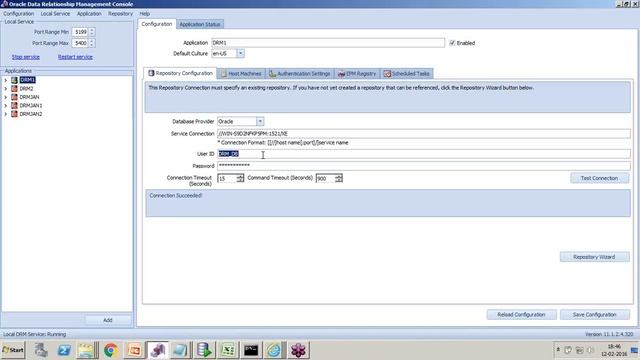Screen dimensions: 640x360
Task: Open the Repository menu
Action: pyautogui.click(x=120, y=13)
